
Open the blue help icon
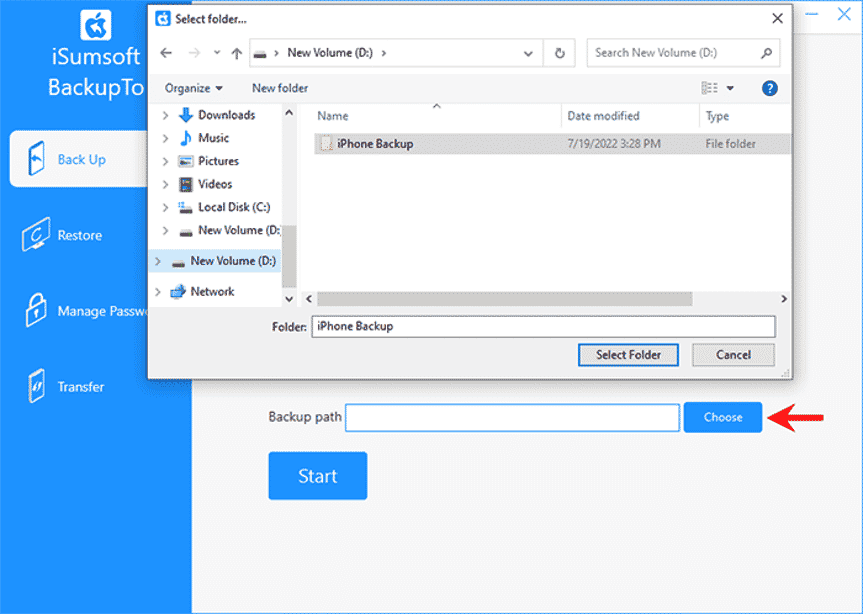point(769,88)
